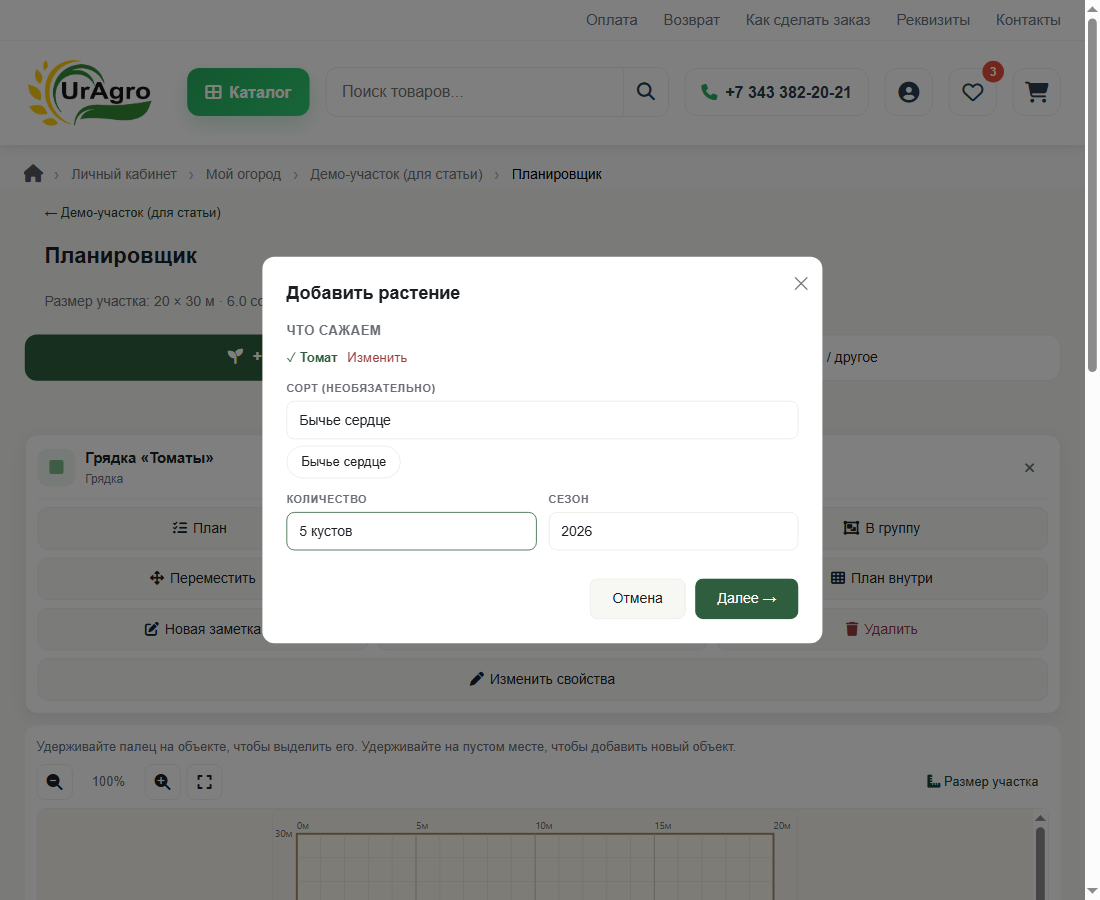Open the Каталог menu button

click(248, 92)
